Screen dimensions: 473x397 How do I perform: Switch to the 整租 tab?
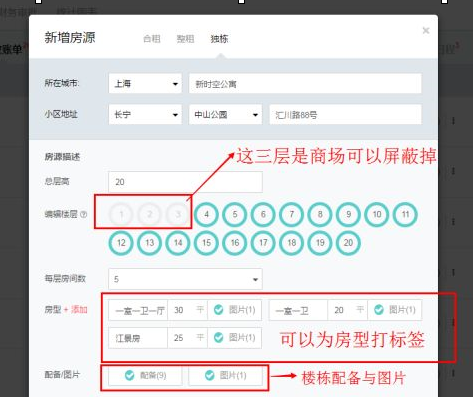click(x=185, y=39)
